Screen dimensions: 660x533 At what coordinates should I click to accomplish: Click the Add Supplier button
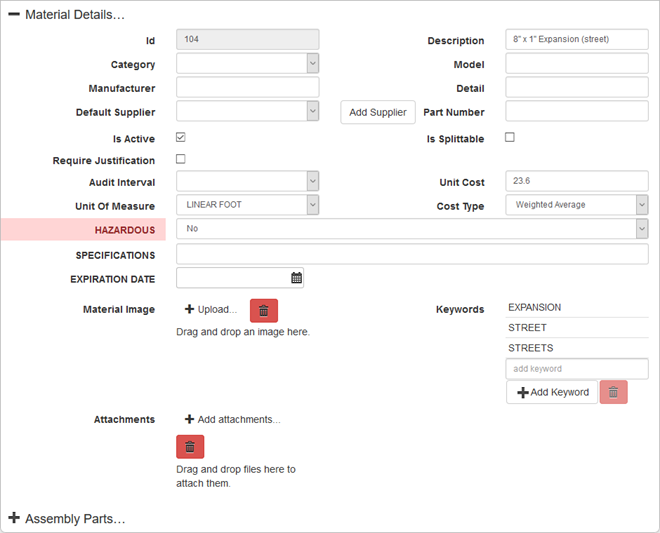pyautogui.click(x=378, y=112)
